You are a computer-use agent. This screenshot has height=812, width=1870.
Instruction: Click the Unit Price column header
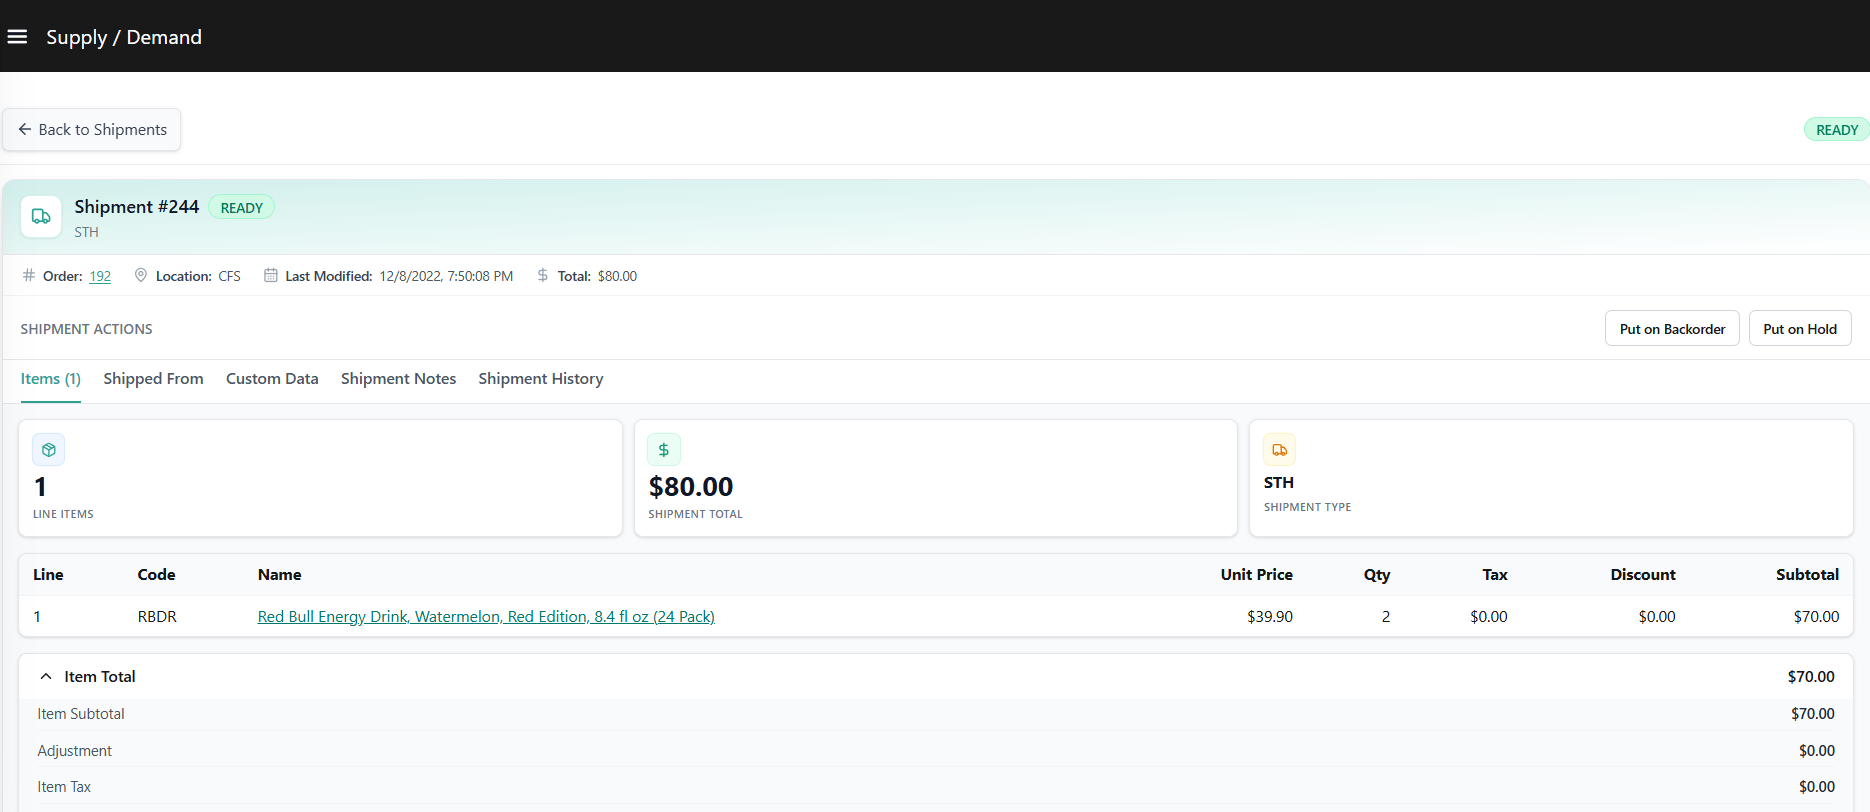tap(1256, 575)
